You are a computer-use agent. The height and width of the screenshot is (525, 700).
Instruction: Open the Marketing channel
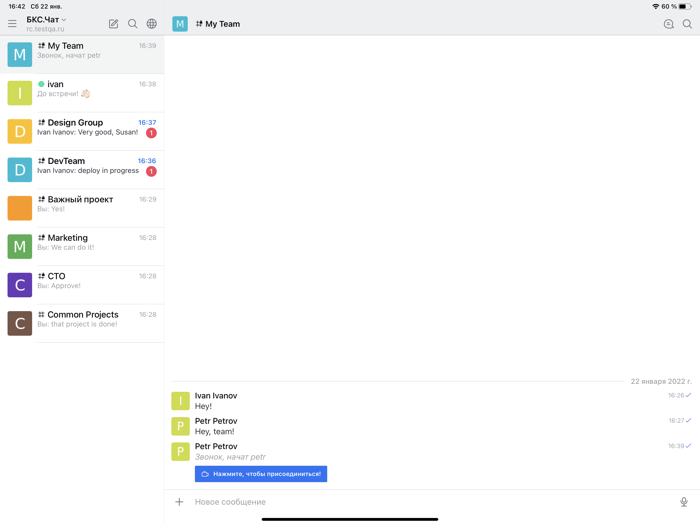click(82, 246)
